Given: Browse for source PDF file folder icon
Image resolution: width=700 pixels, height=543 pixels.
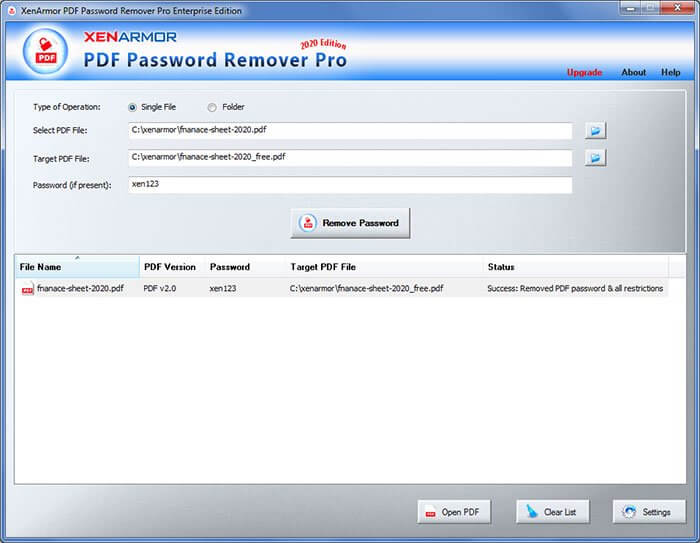Looking at the screenshot, I should (x=596, y=130).
